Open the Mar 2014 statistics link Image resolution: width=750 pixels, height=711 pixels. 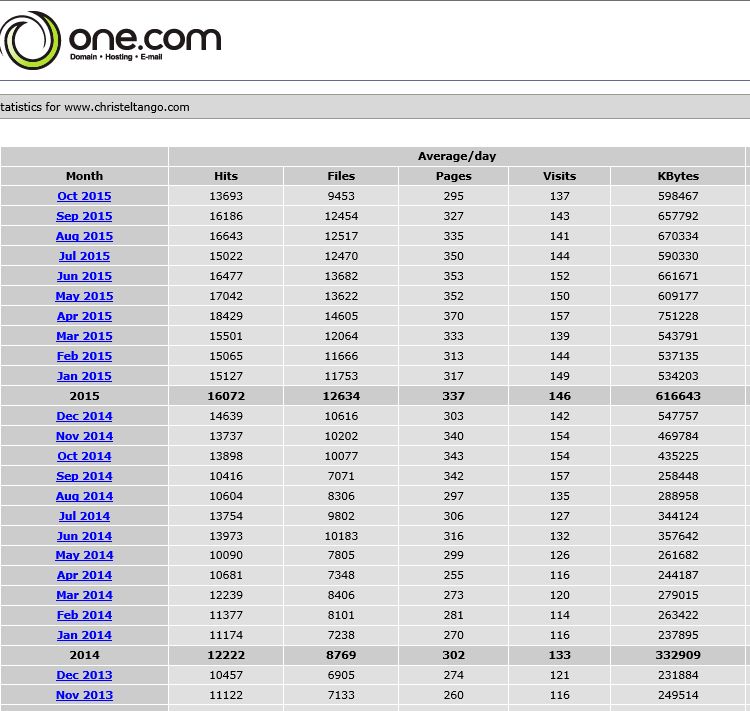point(84,596)
